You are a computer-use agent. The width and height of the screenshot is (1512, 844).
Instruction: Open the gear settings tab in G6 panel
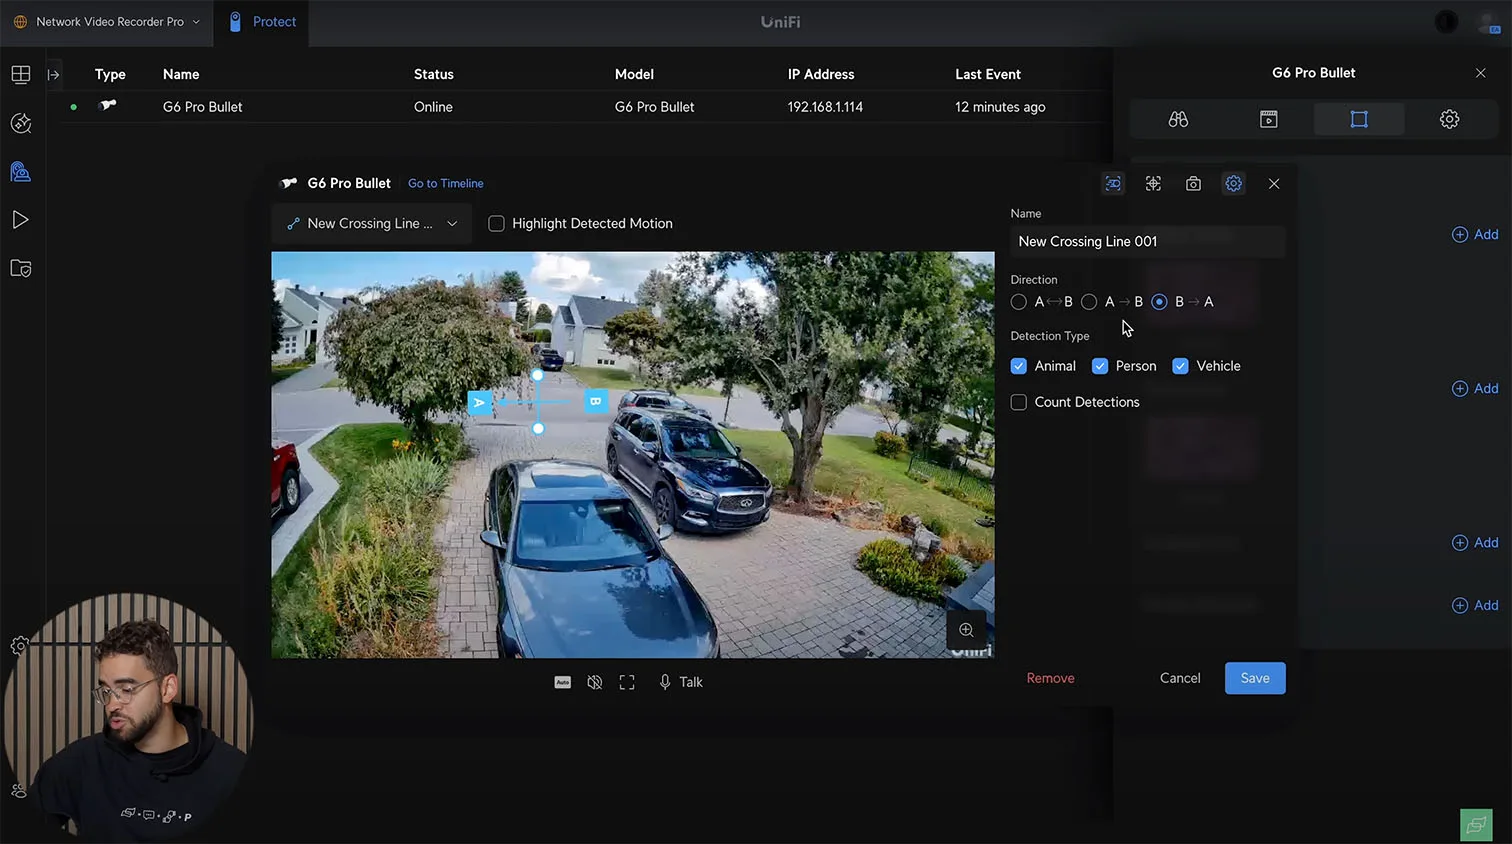[x=1449, y=119]
